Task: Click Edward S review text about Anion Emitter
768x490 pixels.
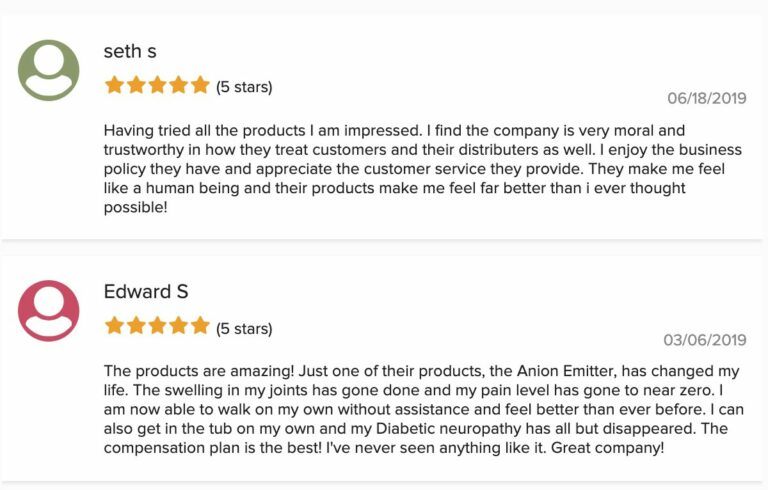Action: click(424, 409)
